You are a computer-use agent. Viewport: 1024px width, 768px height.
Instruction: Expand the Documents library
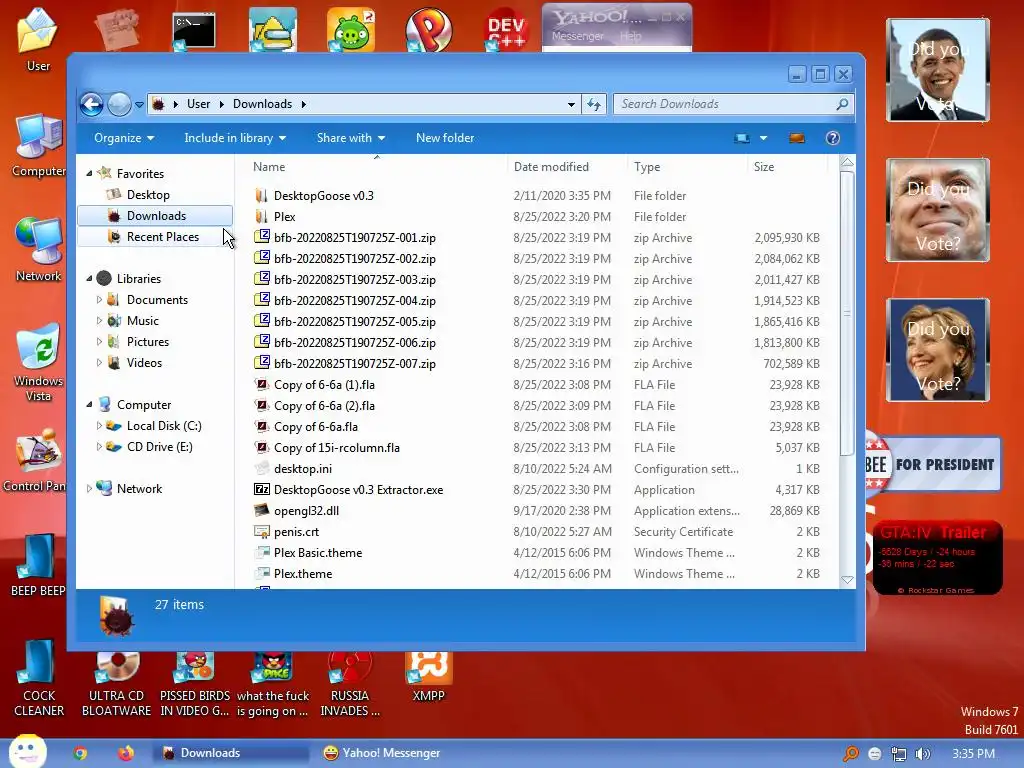(x=99, y=300)
